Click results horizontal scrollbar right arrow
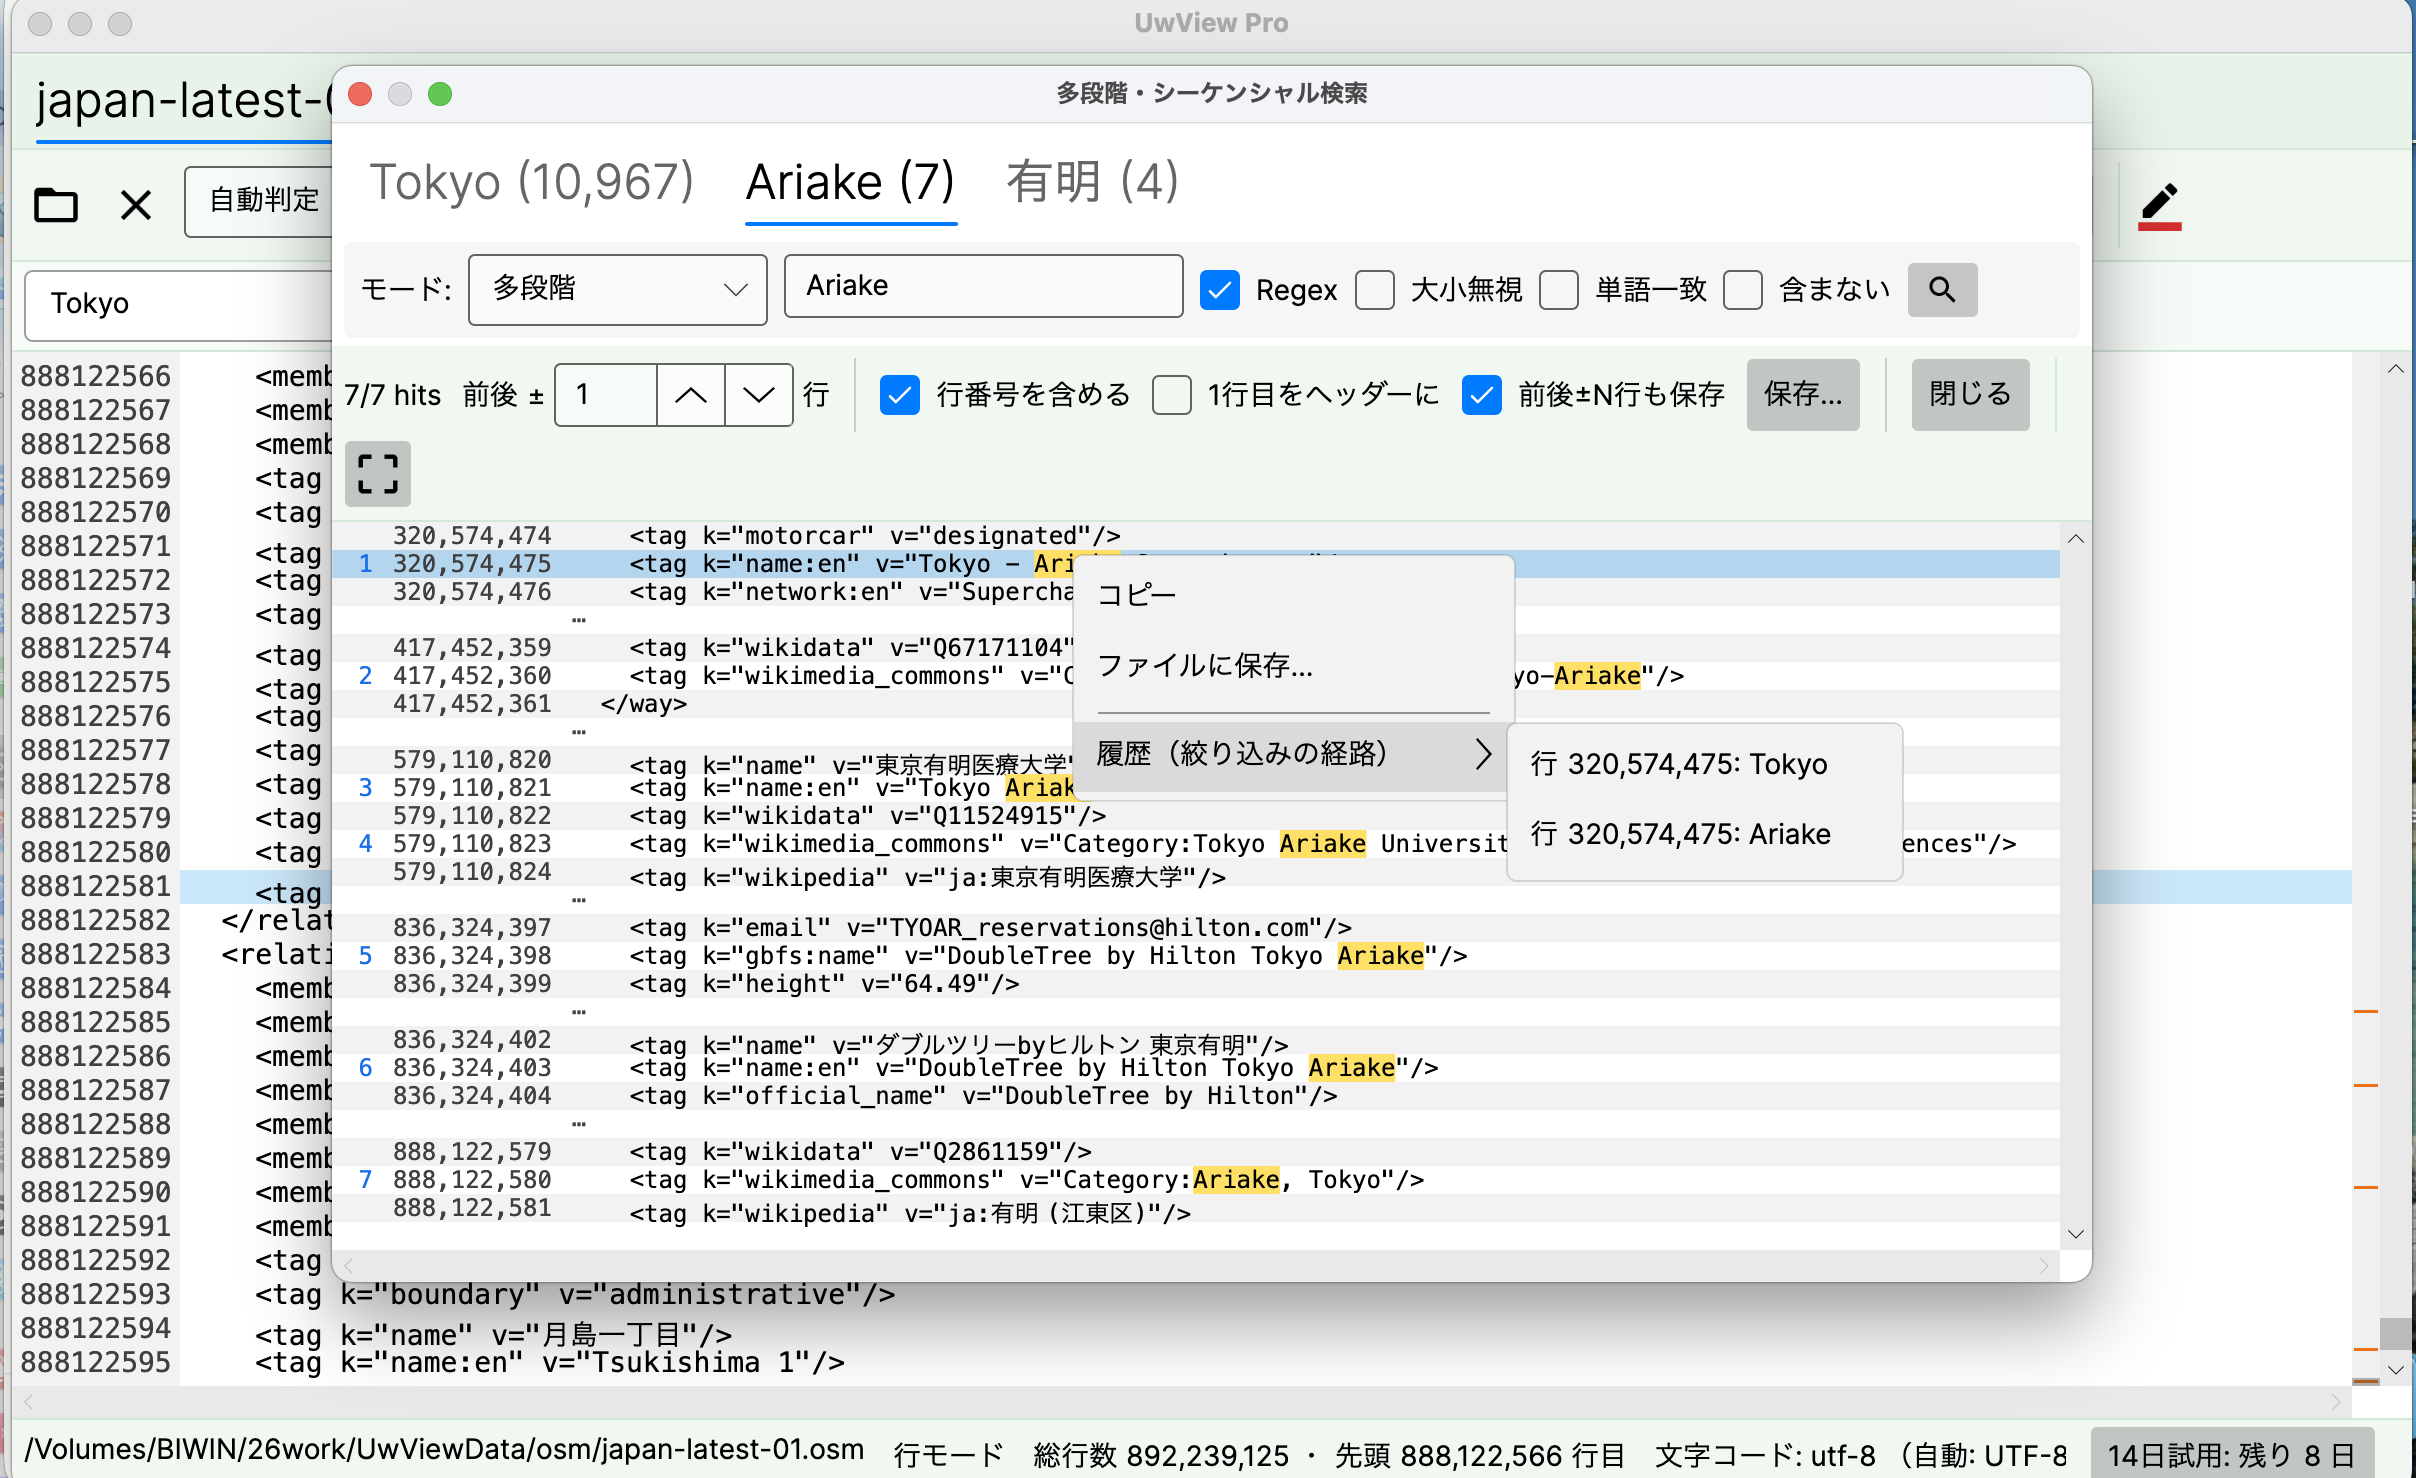The height and width of the screenshot is (1478, 2416). click(x=2044, y=1266)
